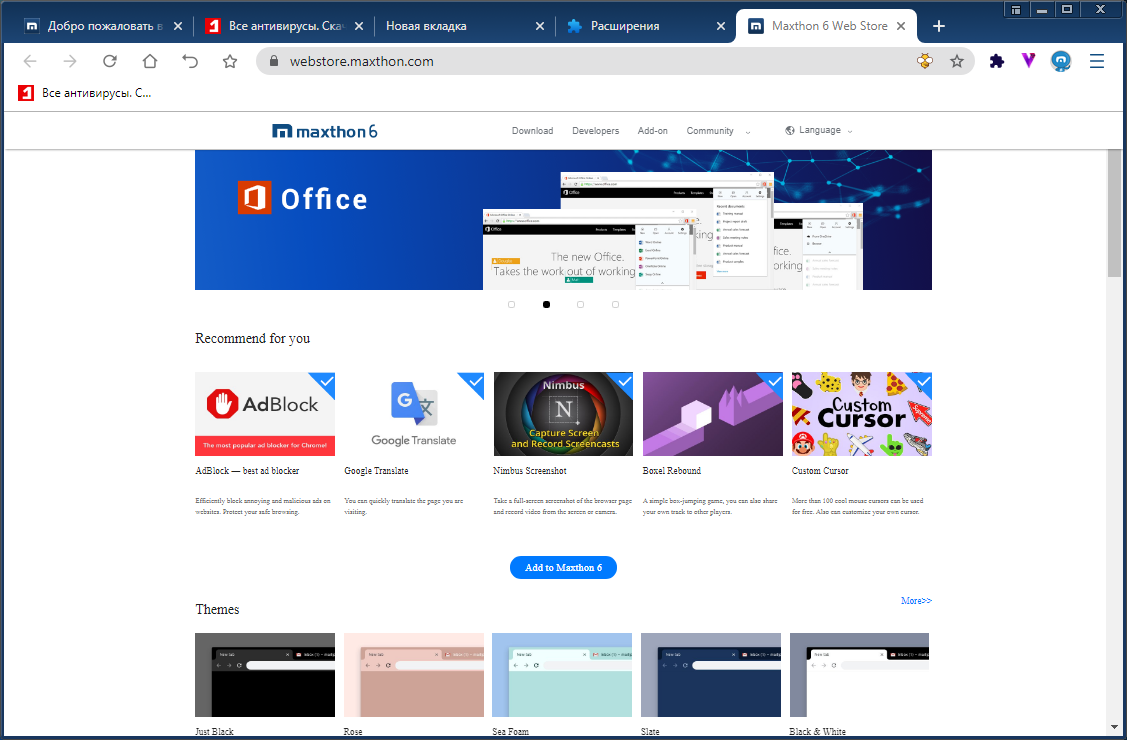Click the tab list icon in title bar

point(1016,9)
